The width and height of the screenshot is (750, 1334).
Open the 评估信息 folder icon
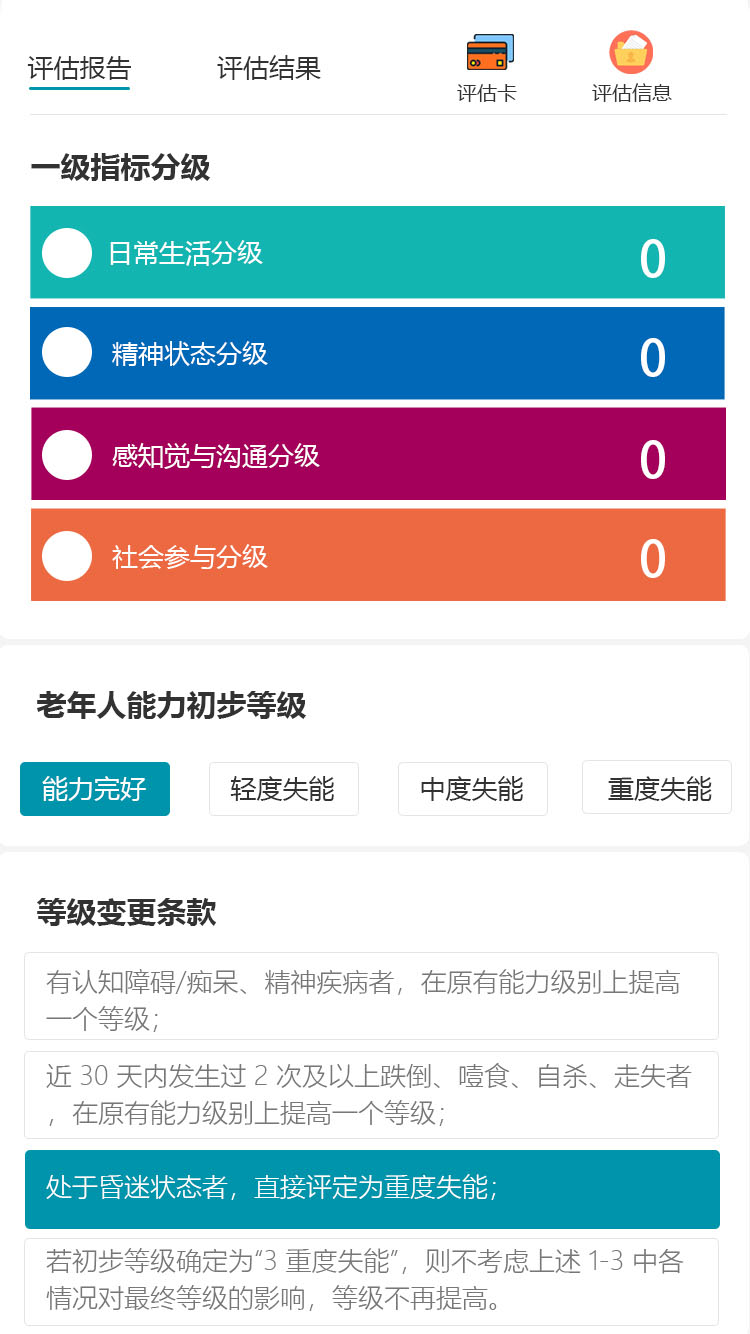pyautogui.click(x=631, y=54)
